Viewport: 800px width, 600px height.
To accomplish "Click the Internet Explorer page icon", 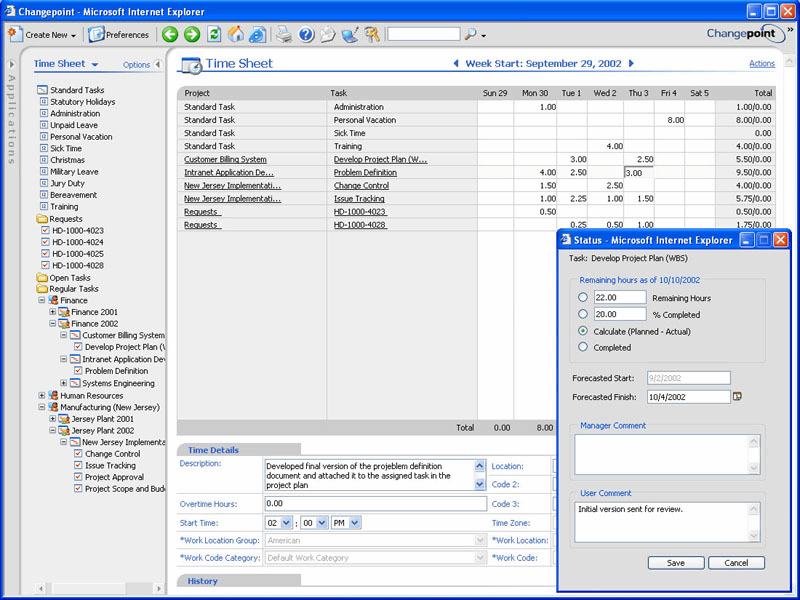I will click(x=258, y=35).
